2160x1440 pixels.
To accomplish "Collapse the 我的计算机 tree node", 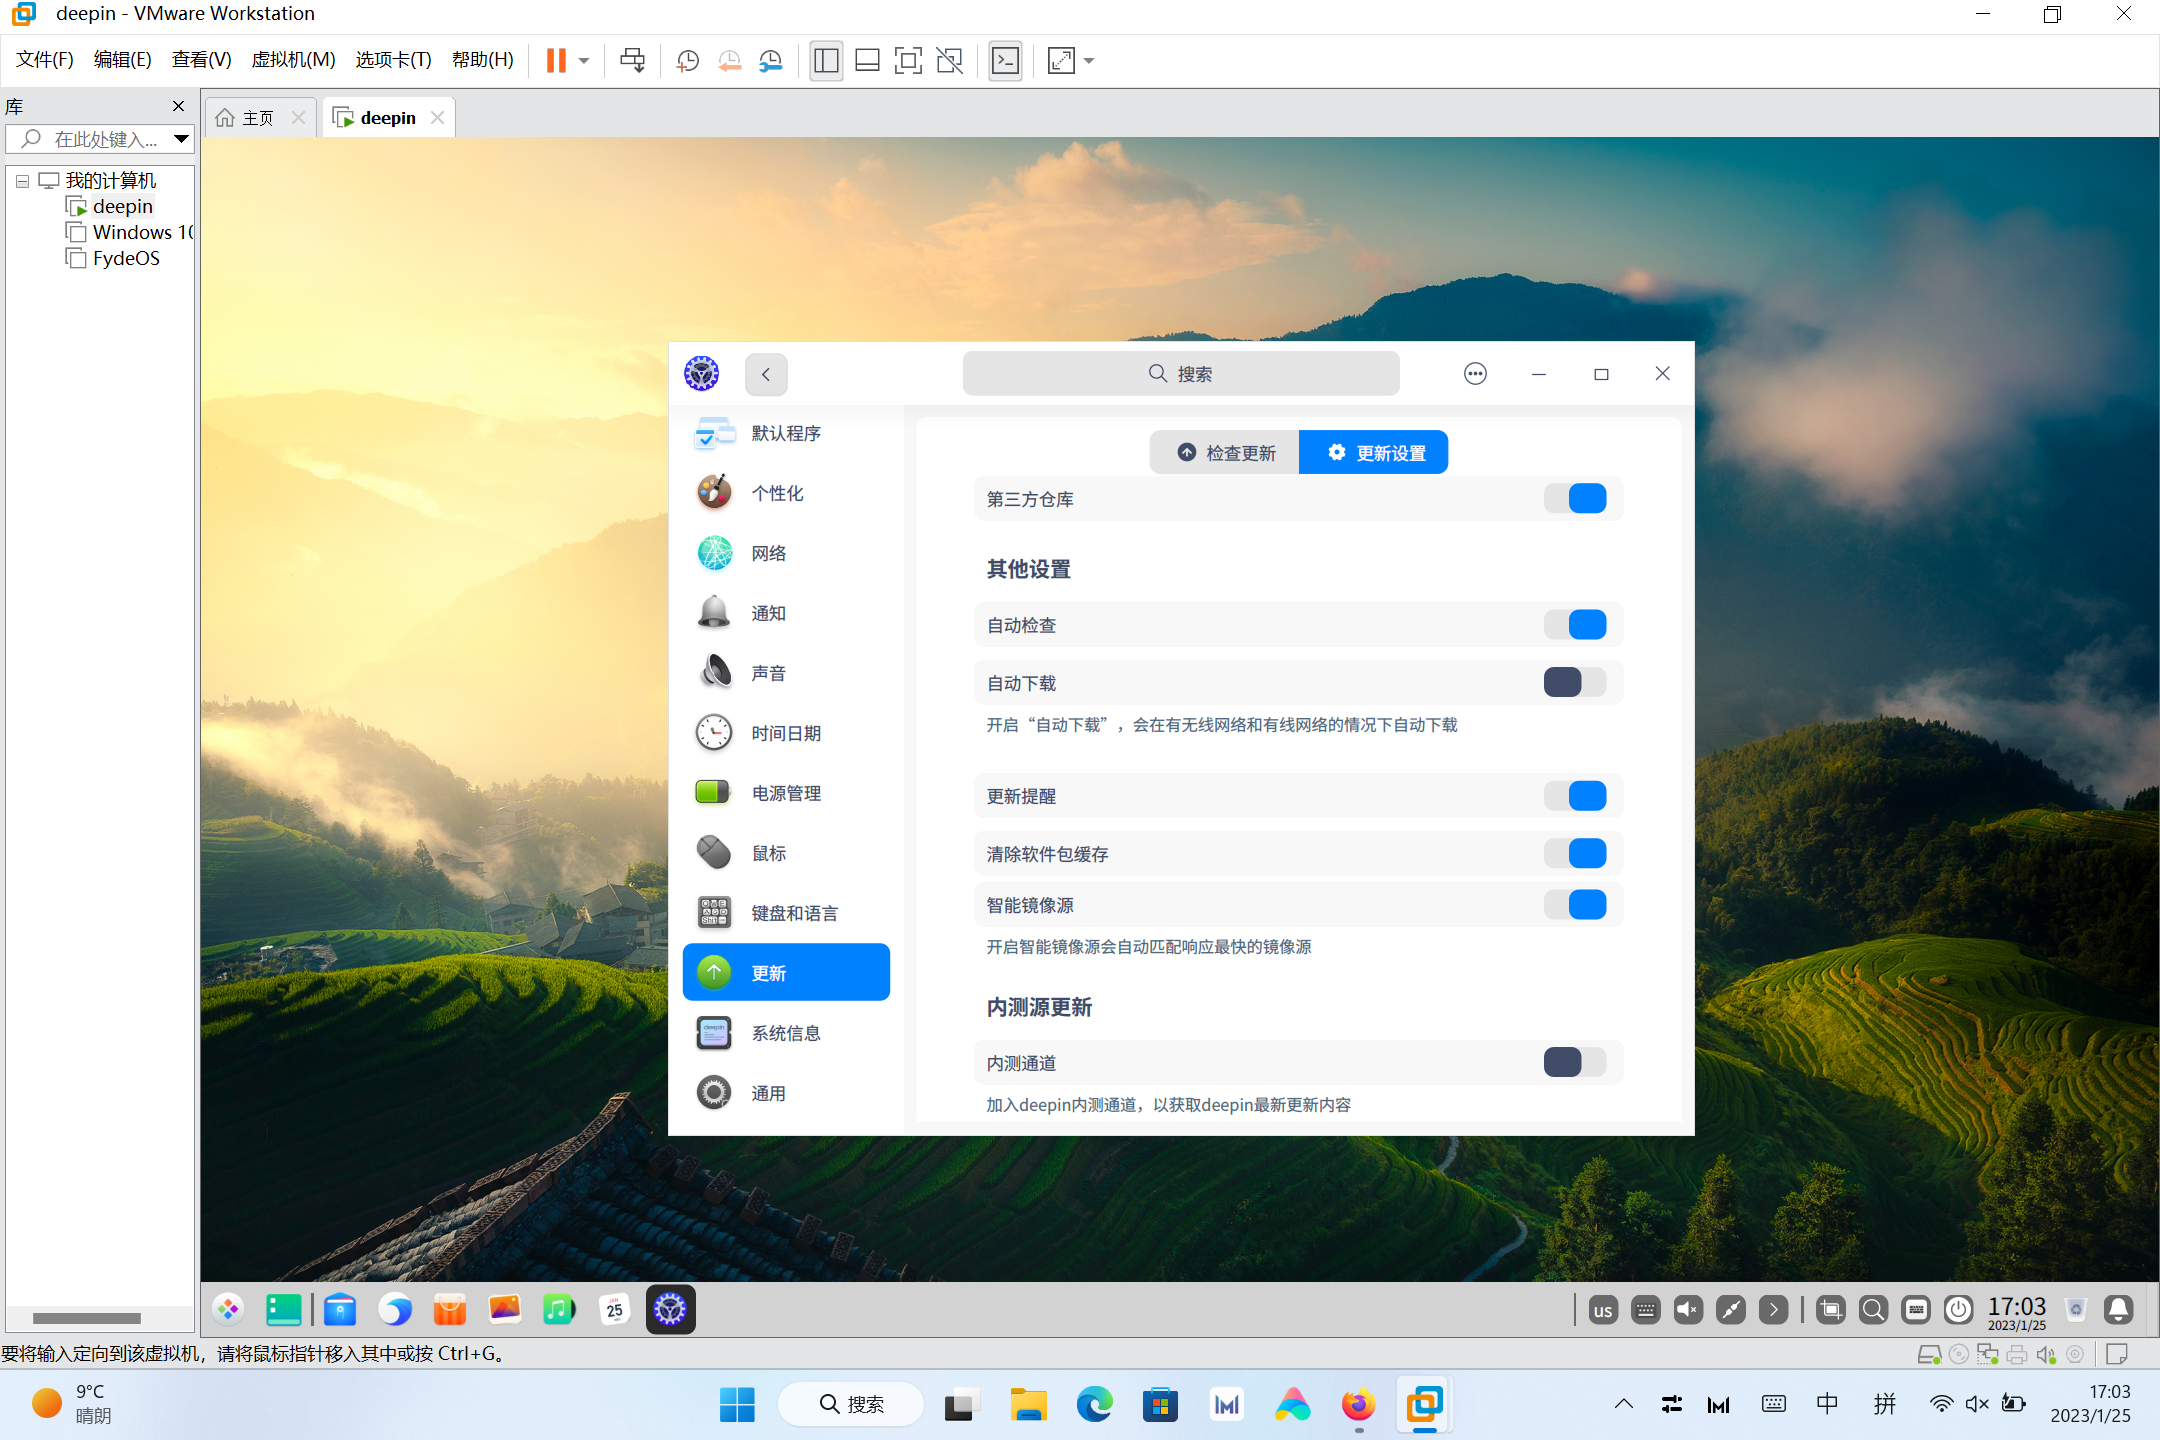I will (x=22, y=181).
